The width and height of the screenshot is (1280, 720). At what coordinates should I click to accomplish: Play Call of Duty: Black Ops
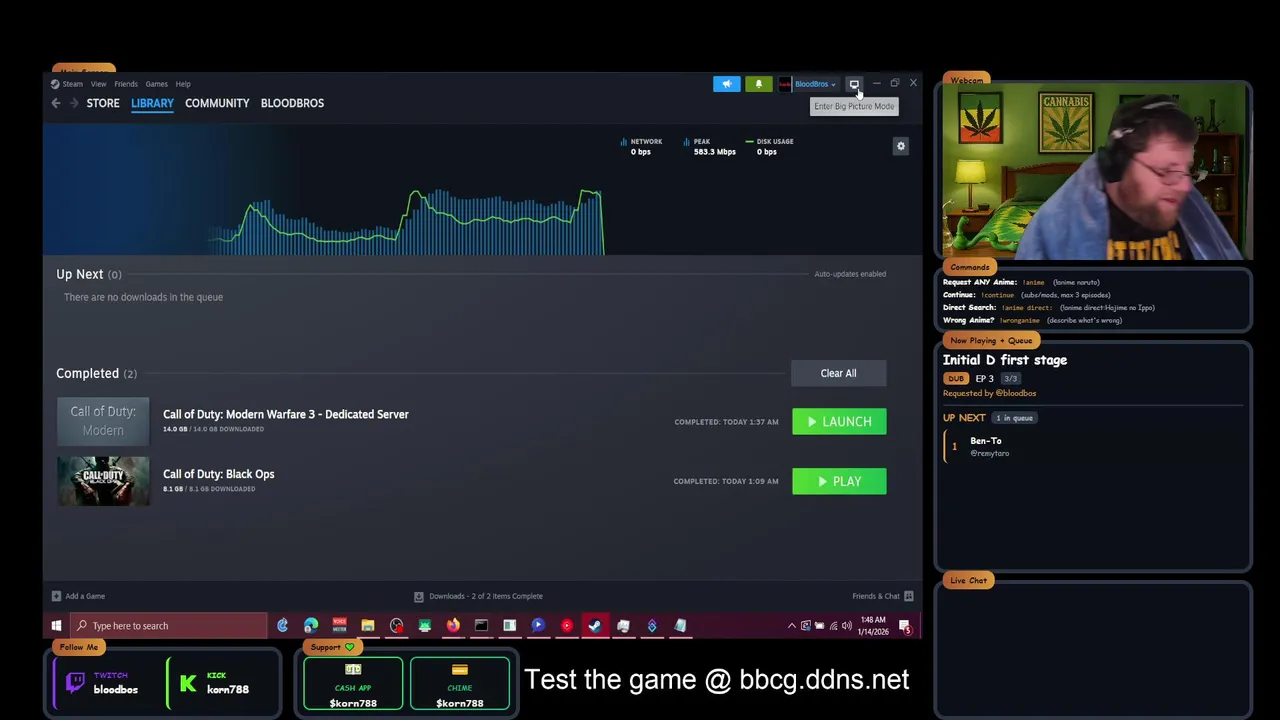click(x=839, y=481)
